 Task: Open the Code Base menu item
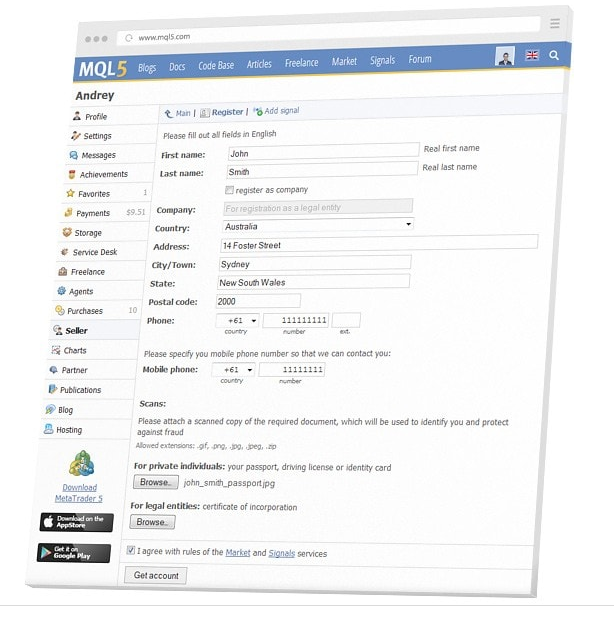[216, 65]
